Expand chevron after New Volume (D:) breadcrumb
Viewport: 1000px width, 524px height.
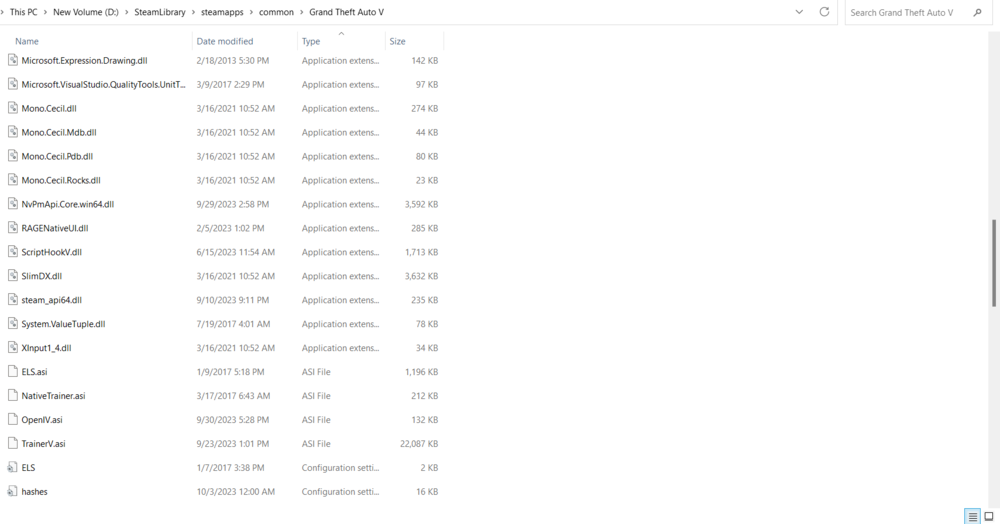click(x=126, y=12)
